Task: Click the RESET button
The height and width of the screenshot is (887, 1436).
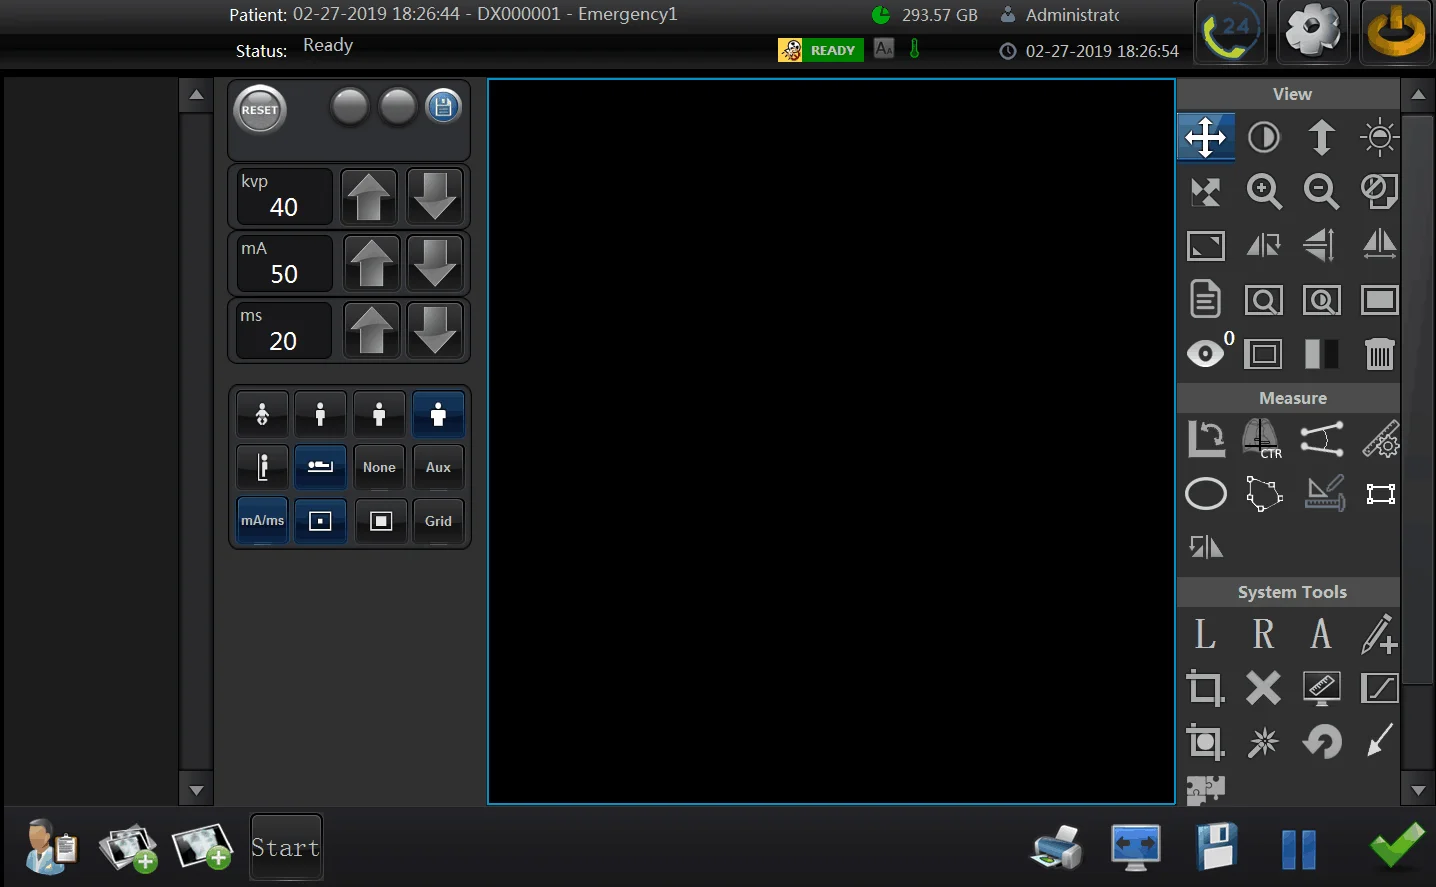Action: click(x=260, y=110)
